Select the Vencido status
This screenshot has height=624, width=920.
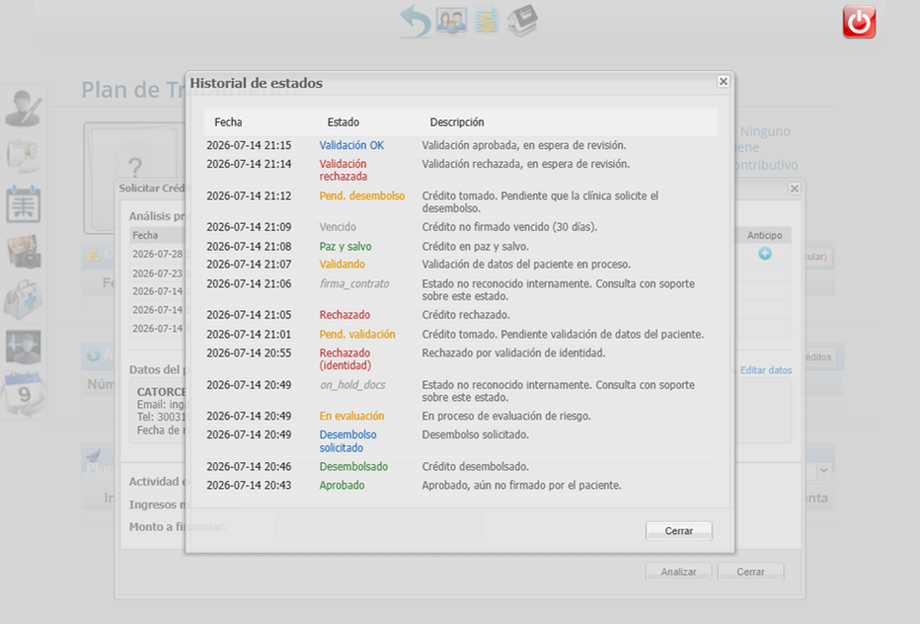point(337,227)
